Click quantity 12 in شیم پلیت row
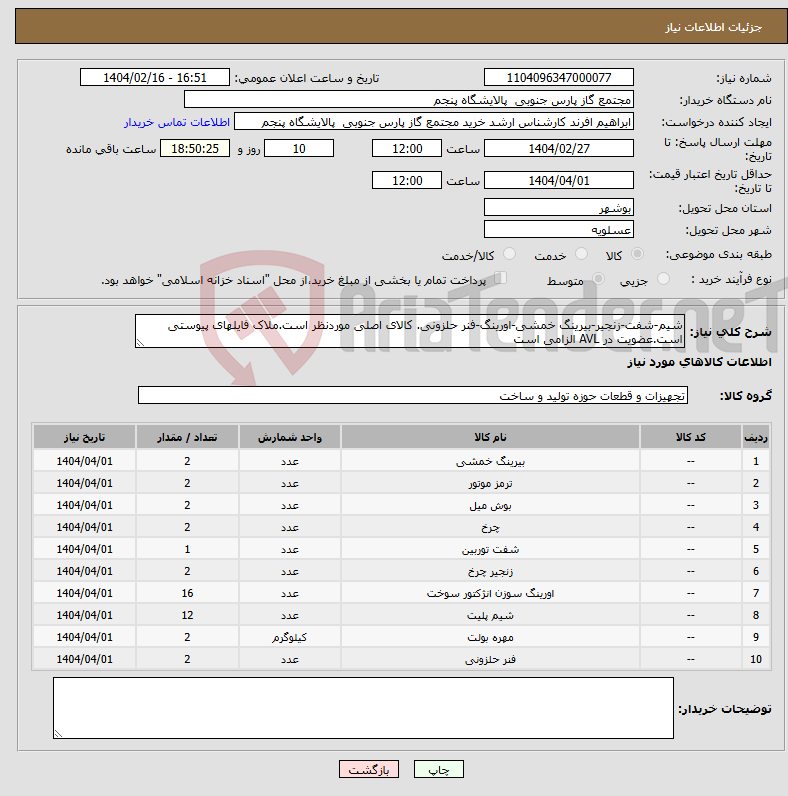 [x=187, y=615]
